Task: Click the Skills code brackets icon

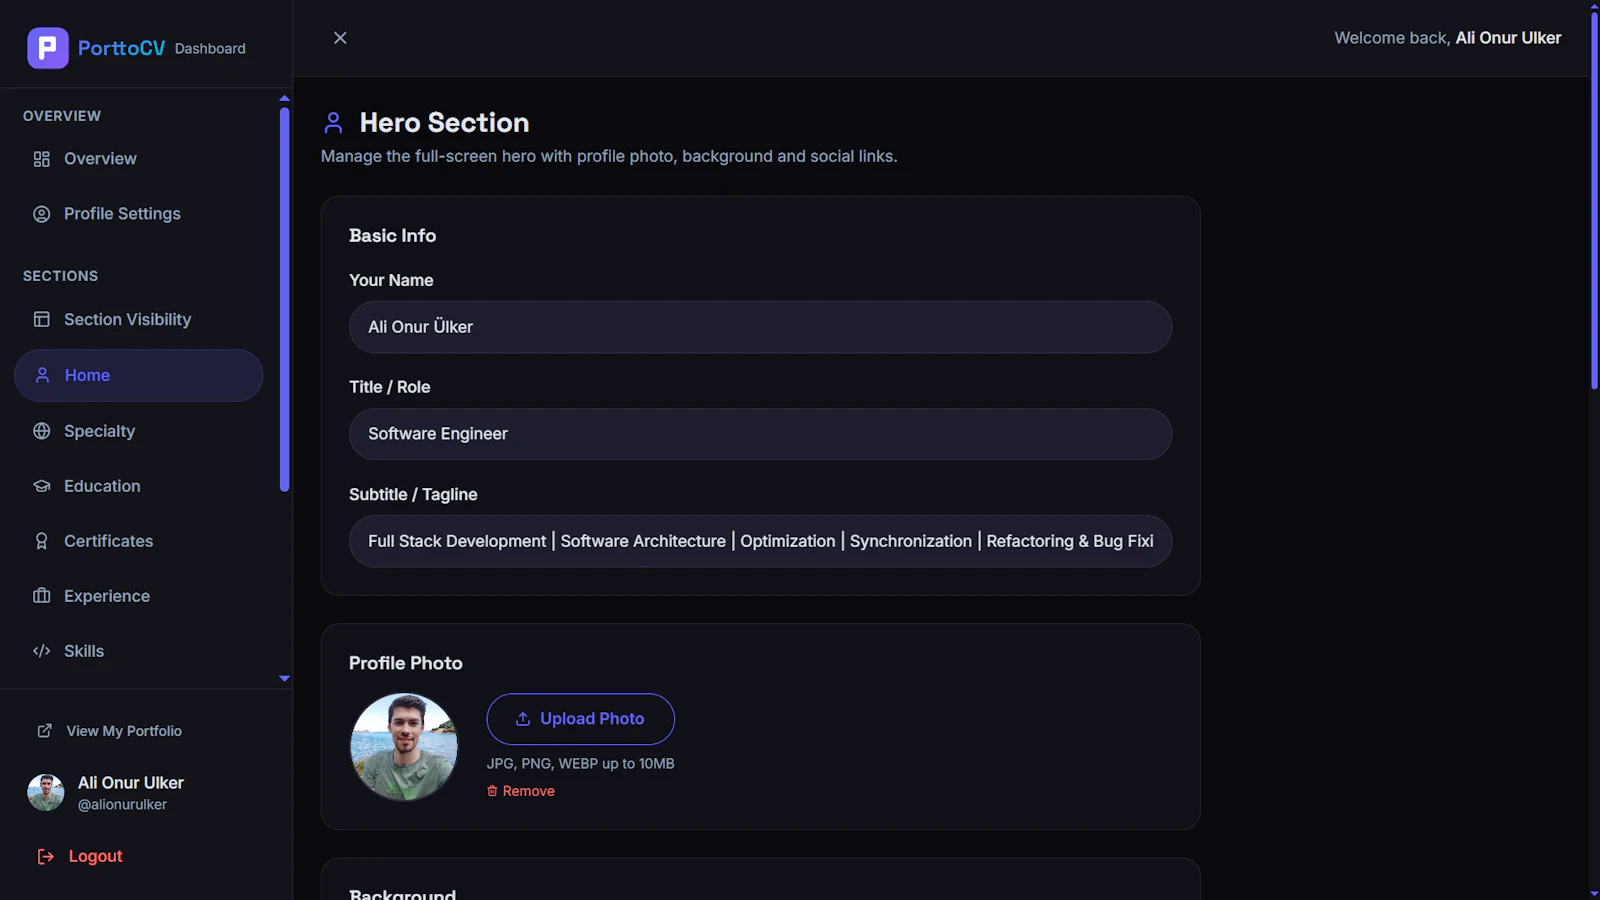Action: [x=41, y=651]
